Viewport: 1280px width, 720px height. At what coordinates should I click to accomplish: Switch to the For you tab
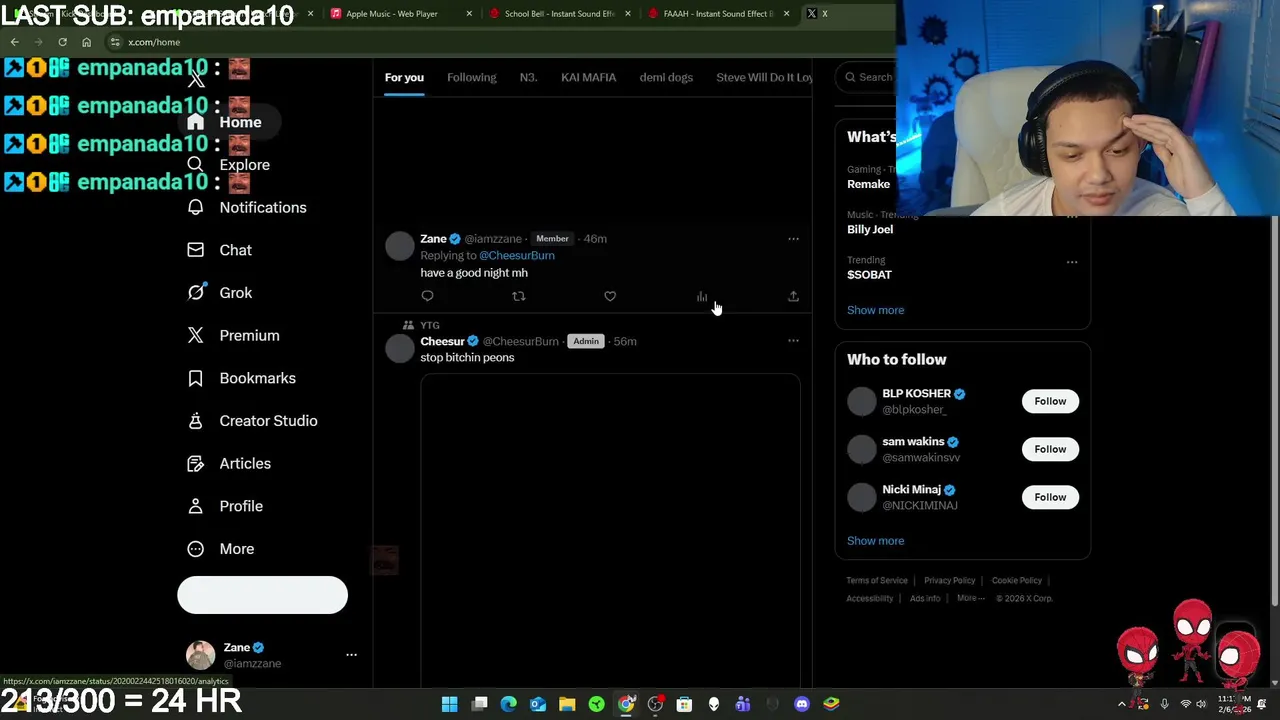404,77
